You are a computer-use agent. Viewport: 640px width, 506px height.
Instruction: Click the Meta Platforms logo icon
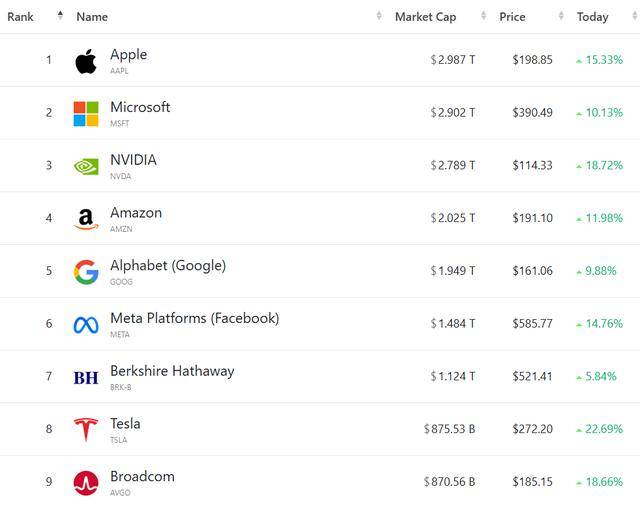point(86,325)
